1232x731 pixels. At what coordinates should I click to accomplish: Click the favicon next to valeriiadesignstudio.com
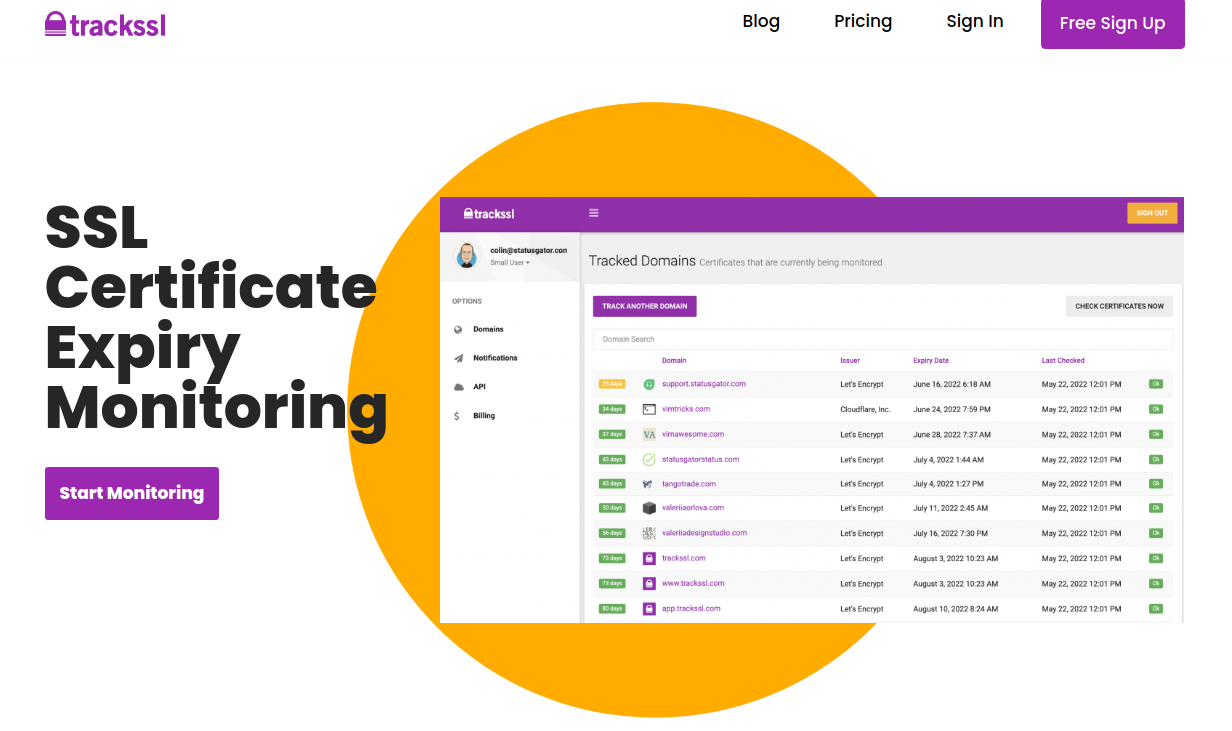pos(649,533)
